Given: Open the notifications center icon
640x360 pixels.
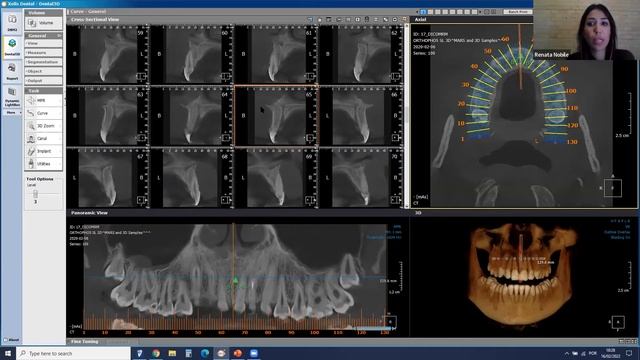Looking at the screenshot, I should tap(629, 353).
